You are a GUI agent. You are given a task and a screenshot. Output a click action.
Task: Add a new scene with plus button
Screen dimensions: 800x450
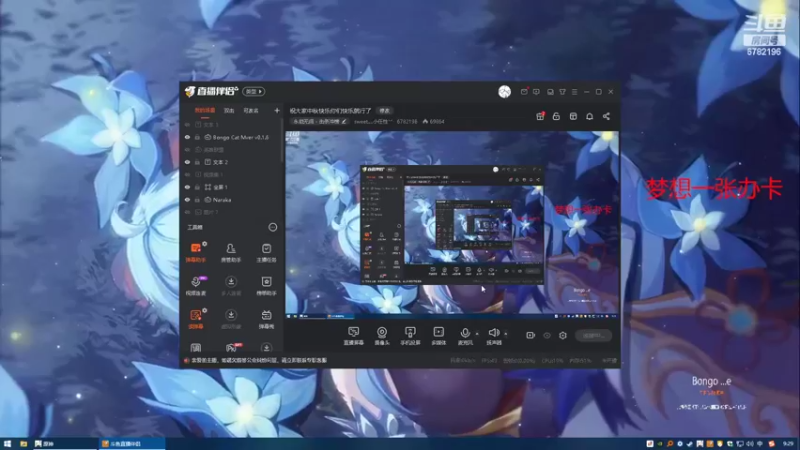[277, 110]
